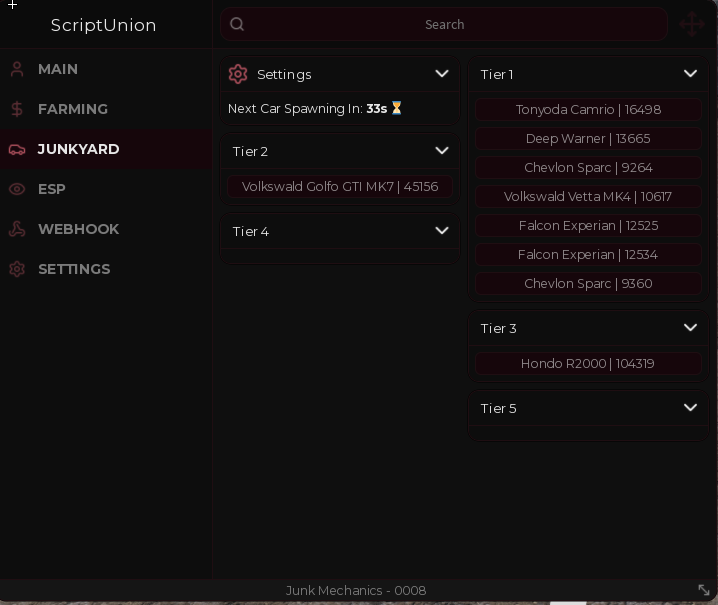Click the hourglass icon after spawn timer
Viewport: 718px width, 605px height.
point(397,108)
